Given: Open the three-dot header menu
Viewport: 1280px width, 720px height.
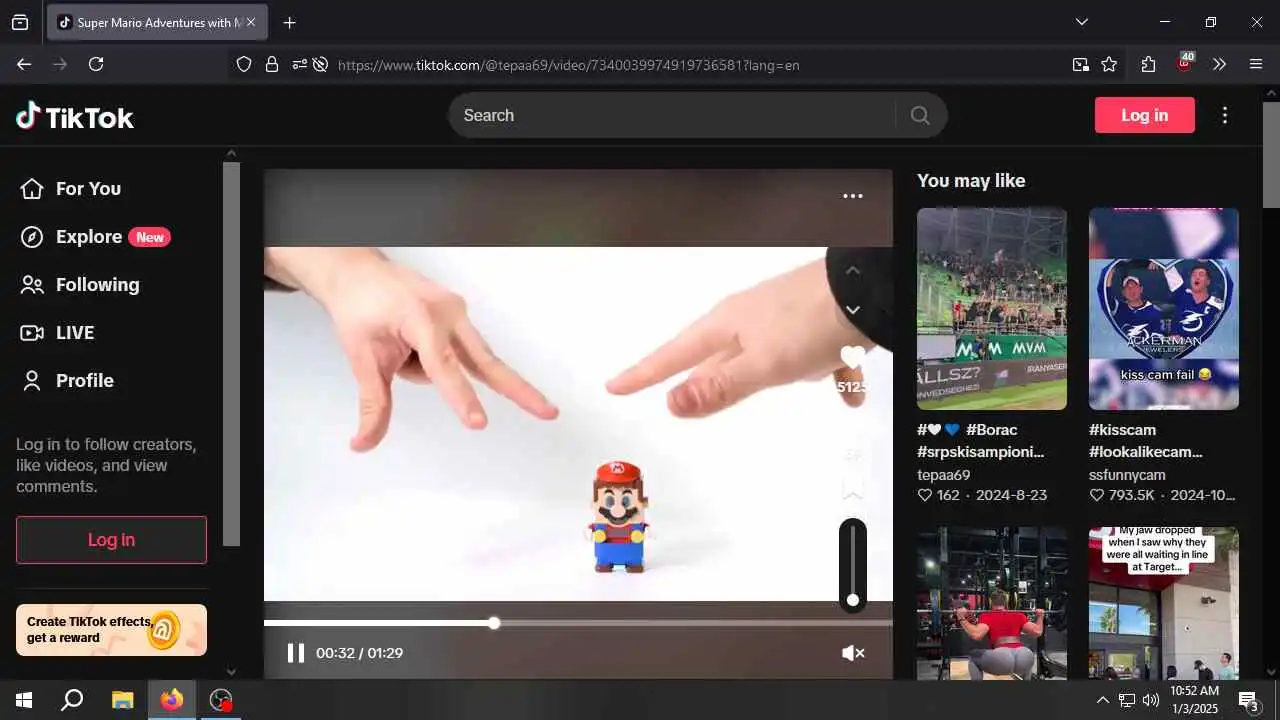Looking at the screenshot, I should [1225, 115].
